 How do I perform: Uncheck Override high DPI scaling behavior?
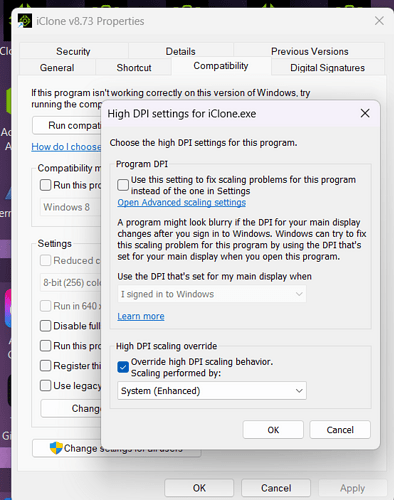[123, 367]
